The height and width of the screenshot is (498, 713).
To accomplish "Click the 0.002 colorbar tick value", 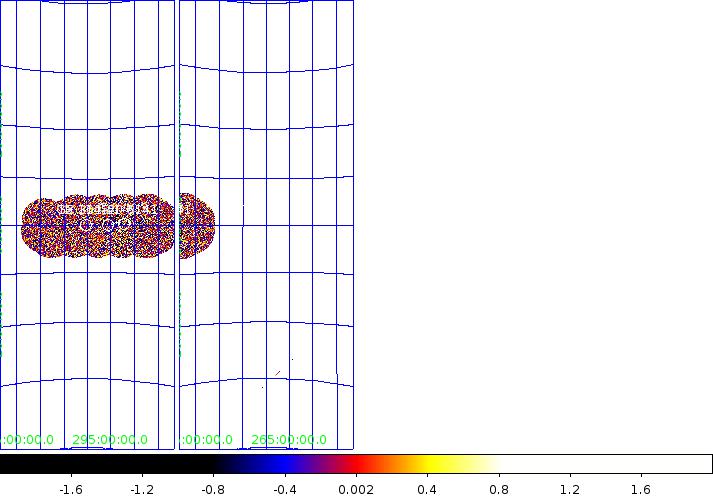I will (x=356, y=490).
